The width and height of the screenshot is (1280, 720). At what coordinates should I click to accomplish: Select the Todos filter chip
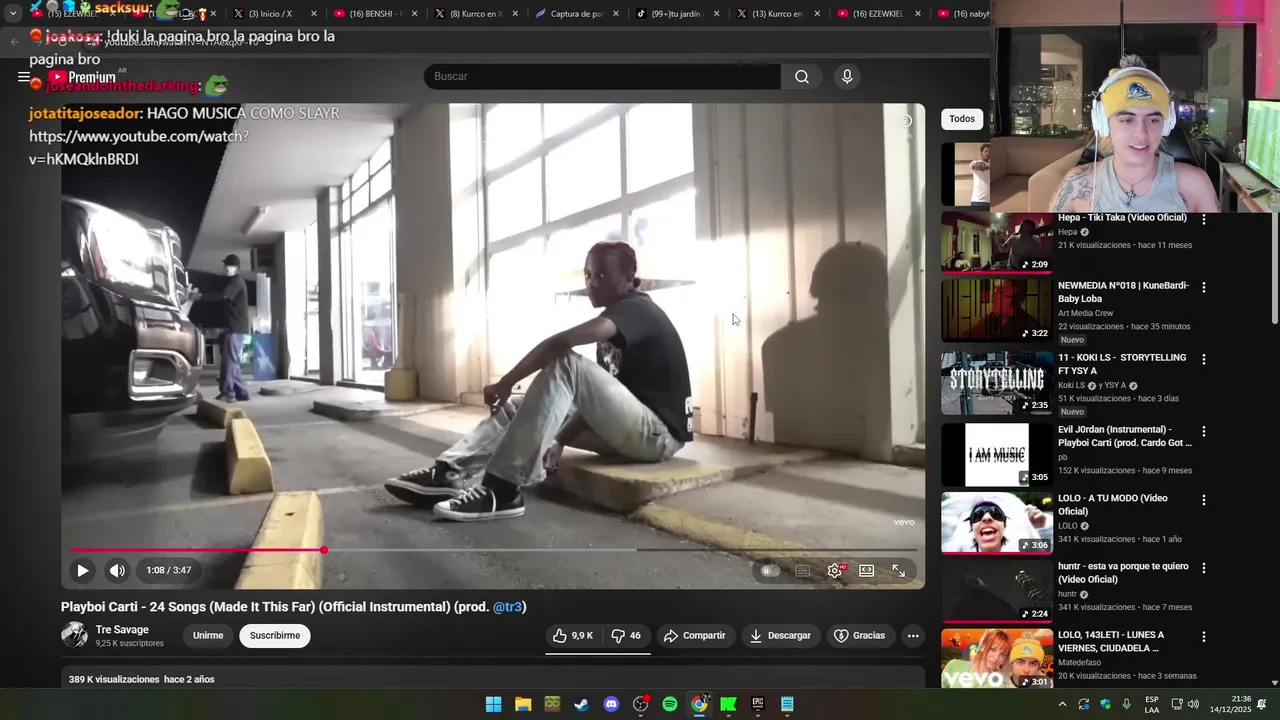click(962, 119)
